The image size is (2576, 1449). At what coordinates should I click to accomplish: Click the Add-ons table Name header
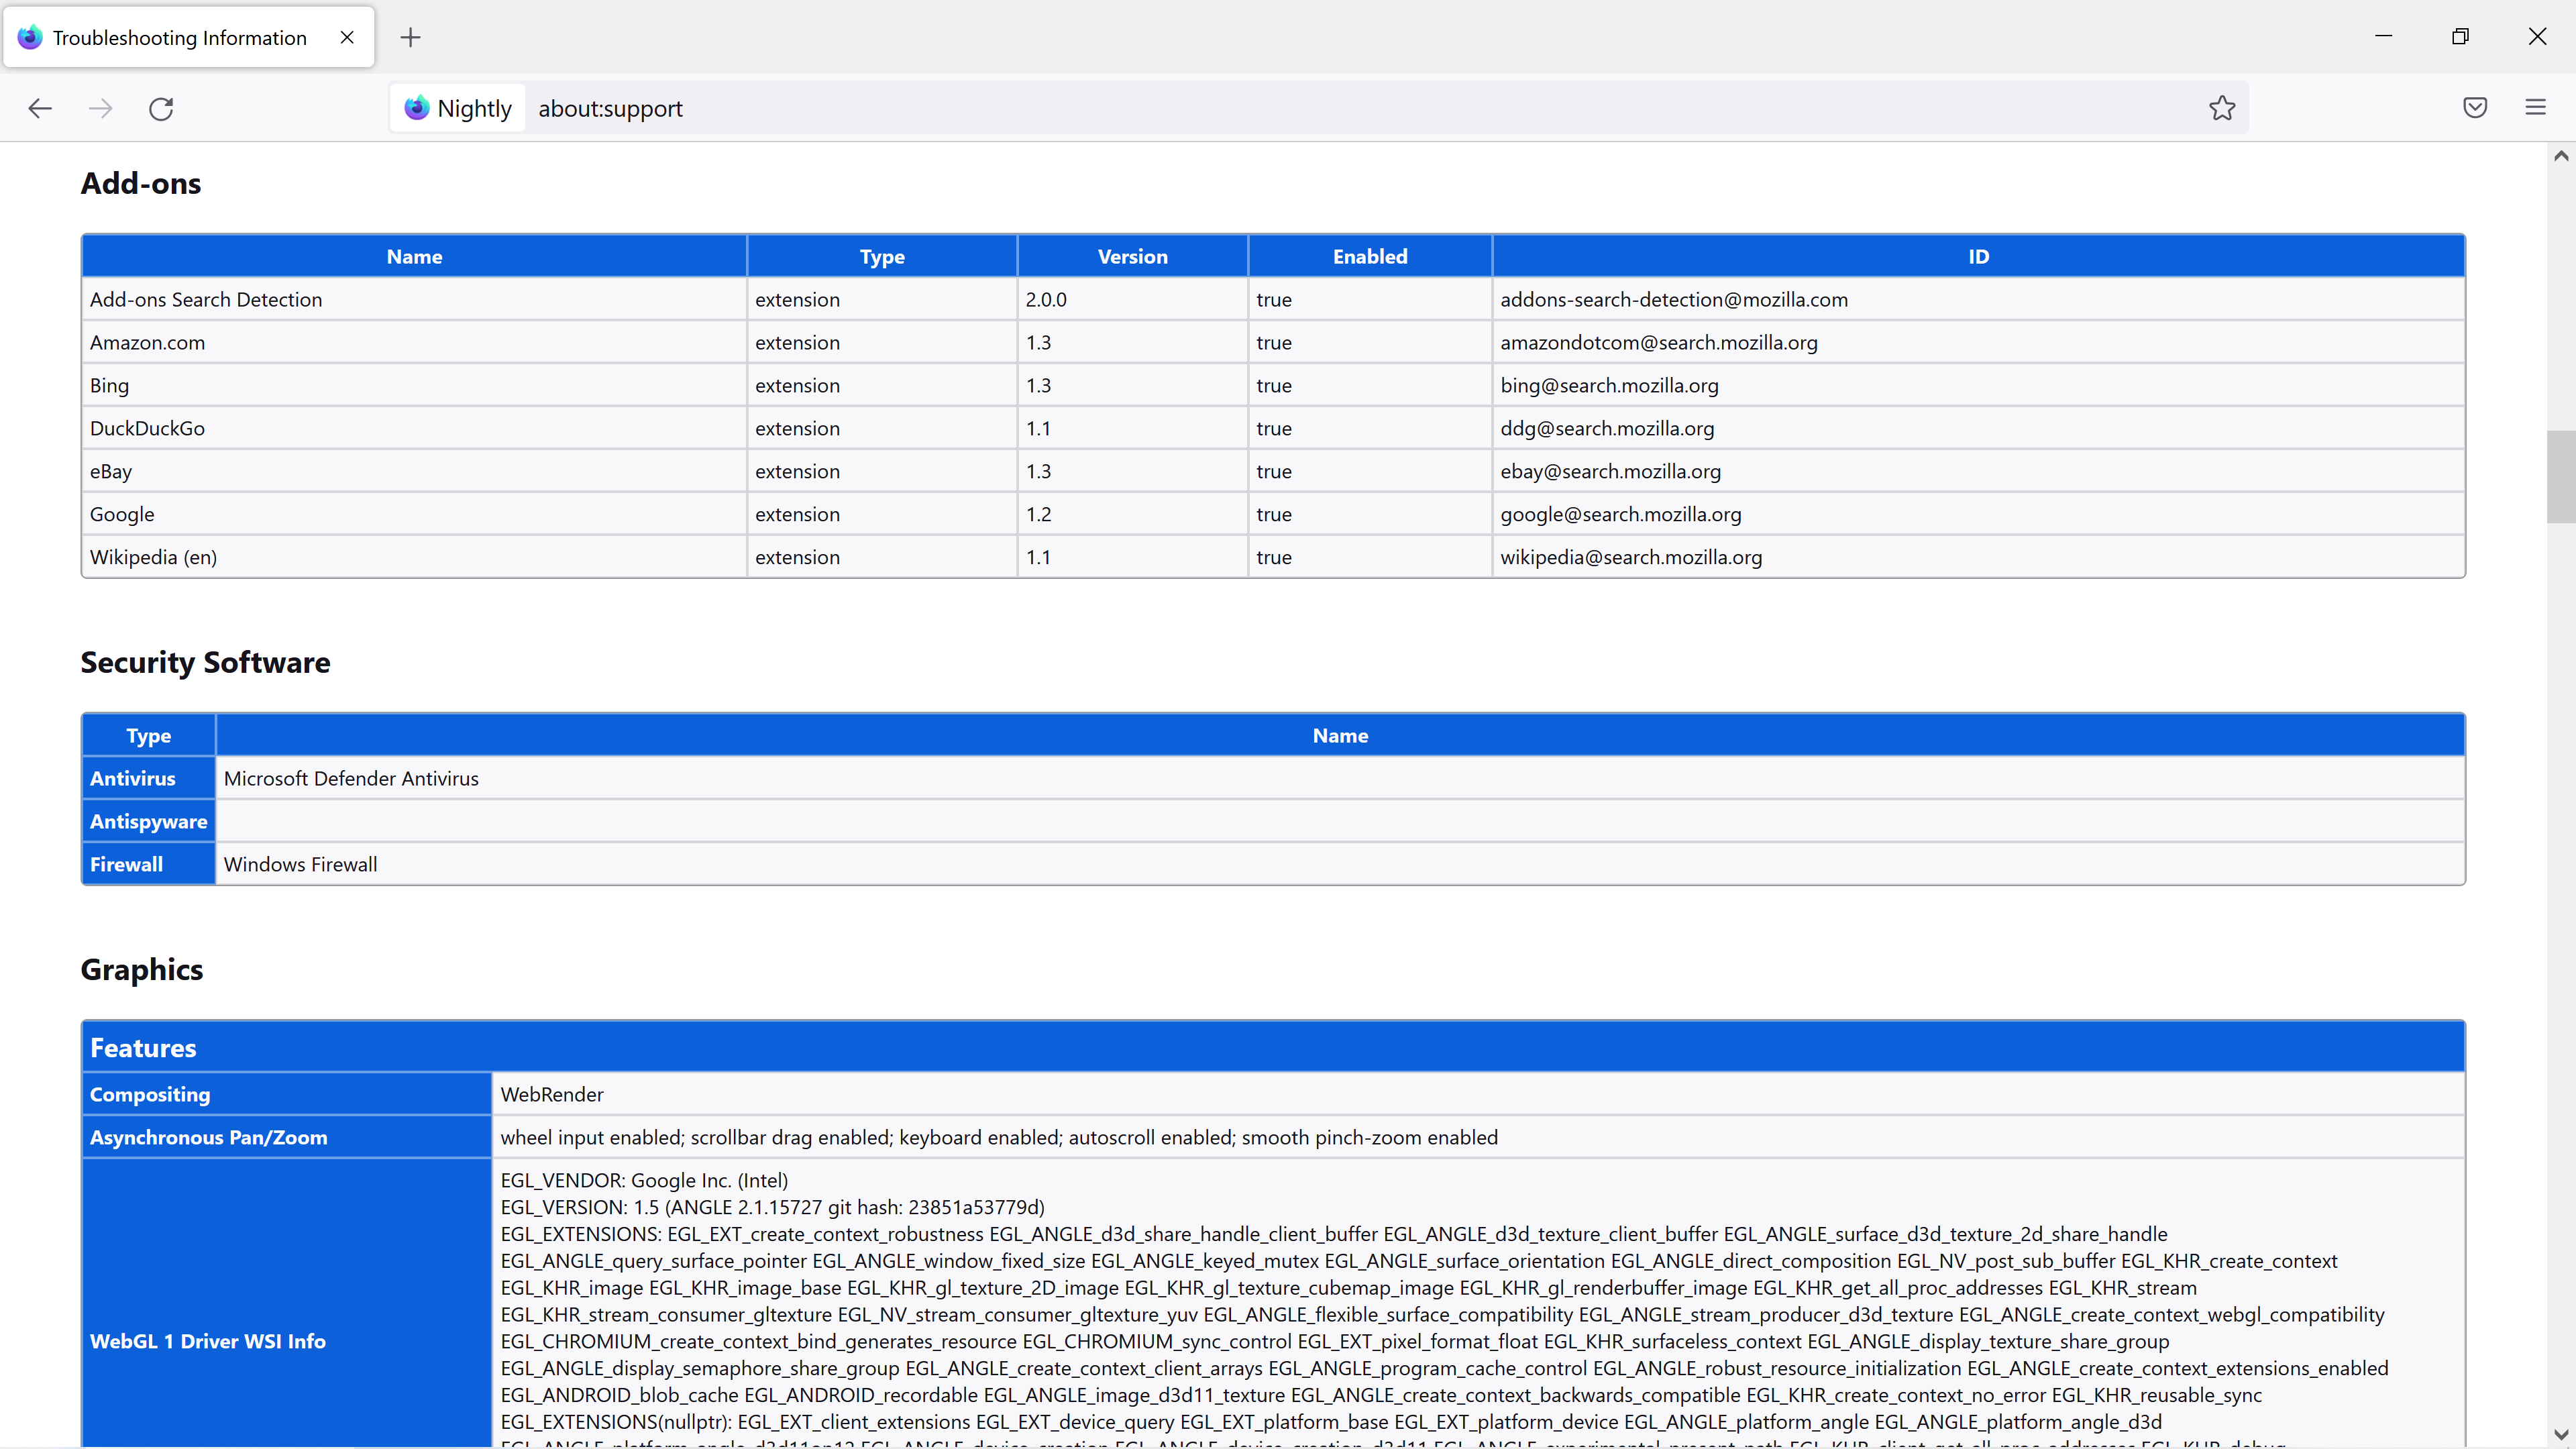pos(414,256)
